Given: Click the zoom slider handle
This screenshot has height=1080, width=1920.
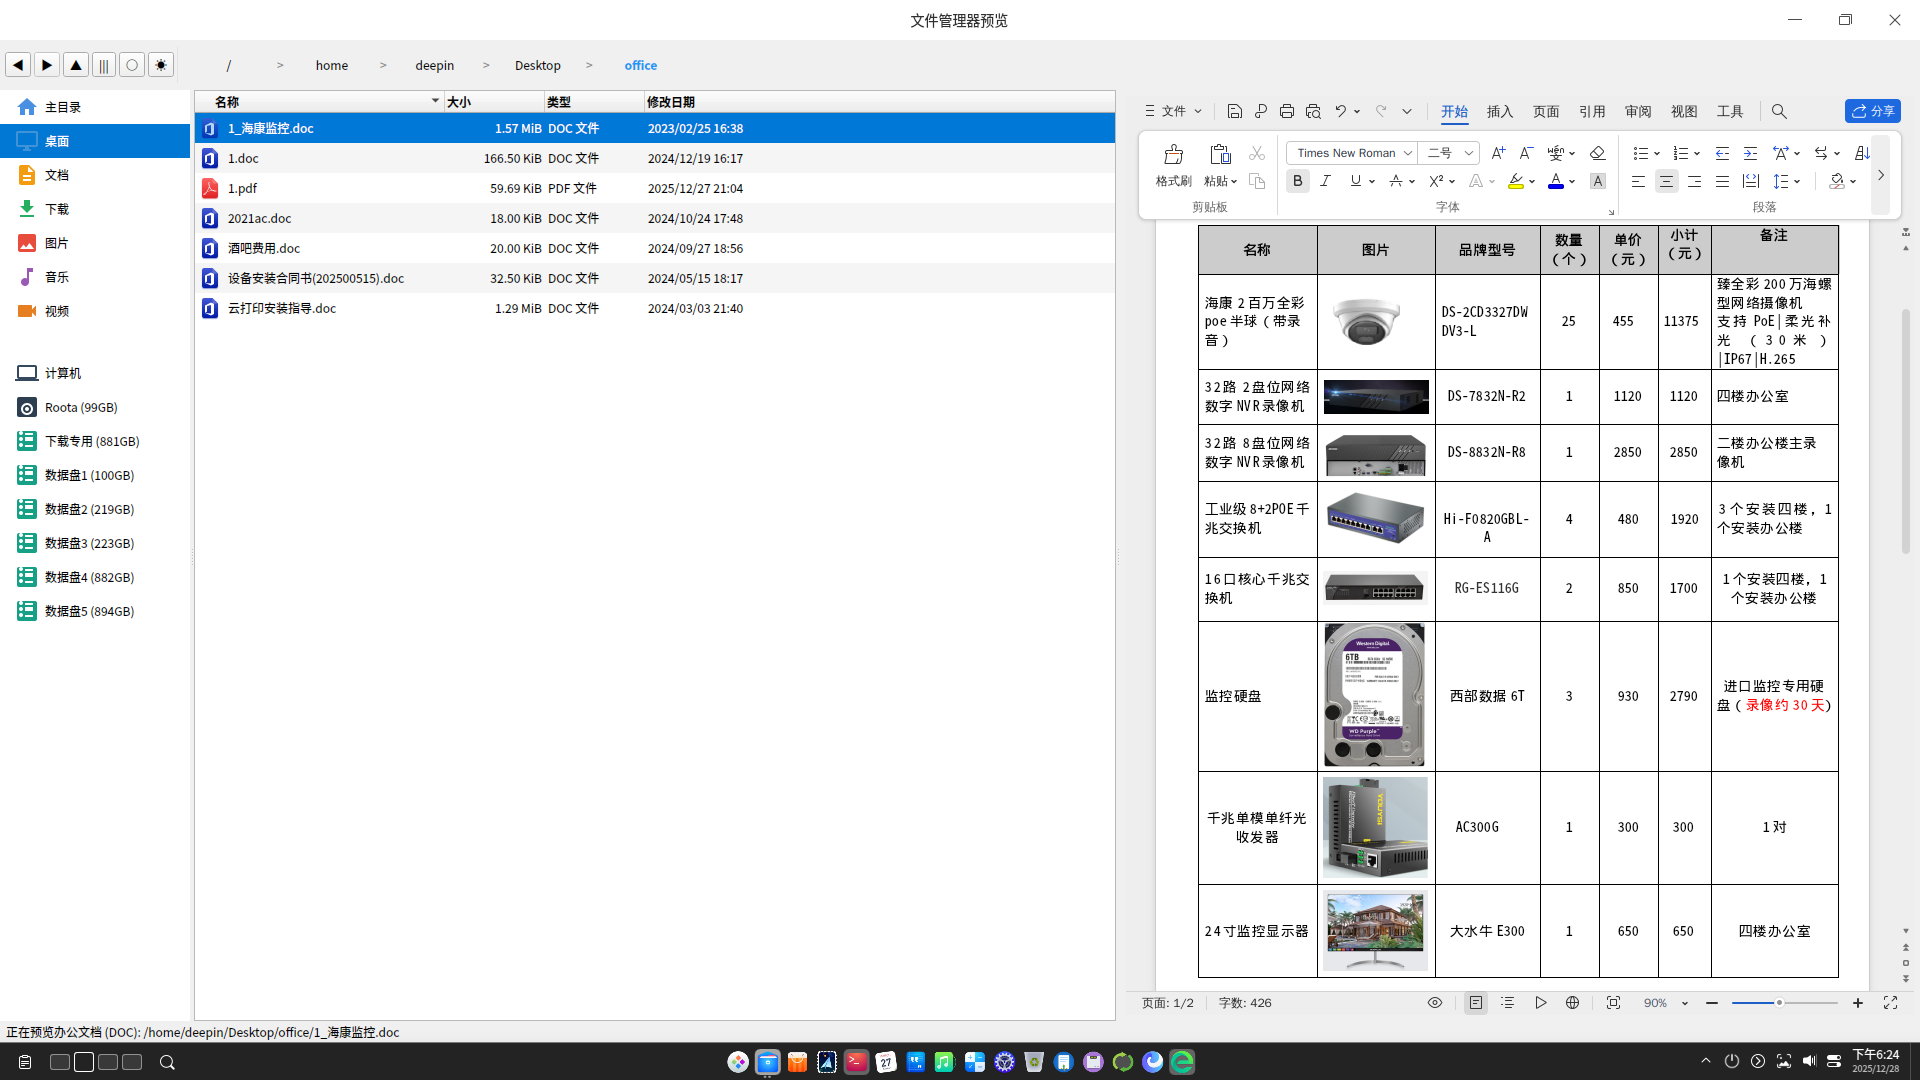Looking at the screenshot, I should point(1779,1003).
